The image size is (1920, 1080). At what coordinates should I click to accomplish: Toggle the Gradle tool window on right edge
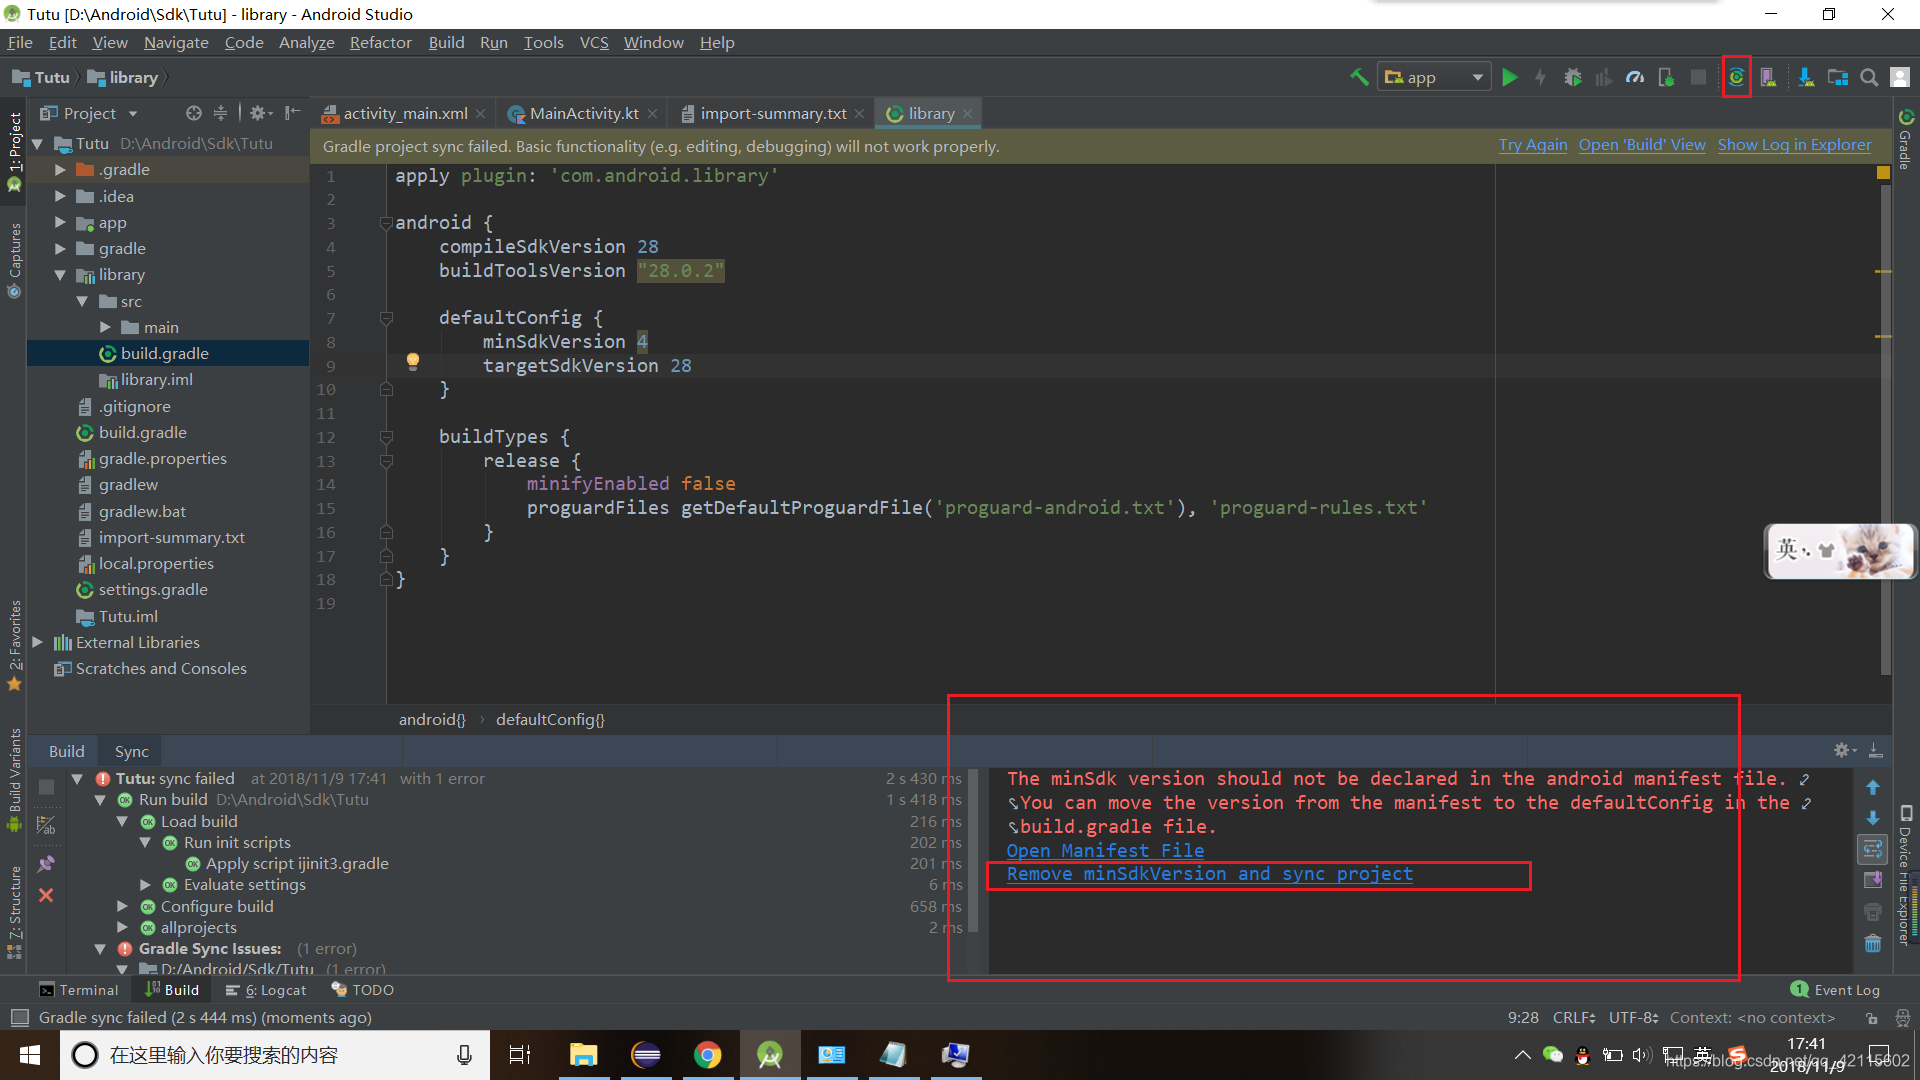(1906, 140)
